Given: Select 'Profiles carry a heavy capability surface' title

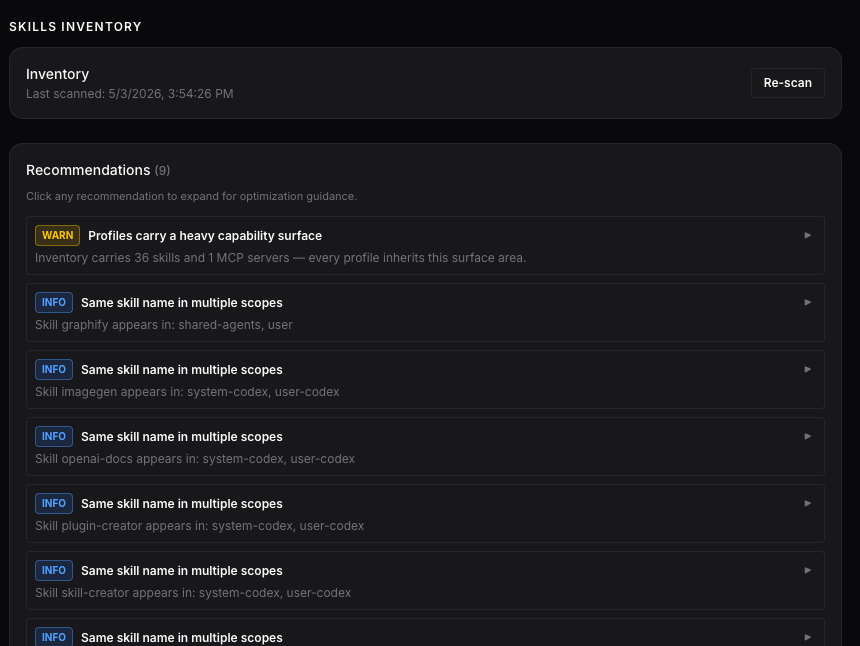Looking at the screenshot, I should [x=205, y=236].
